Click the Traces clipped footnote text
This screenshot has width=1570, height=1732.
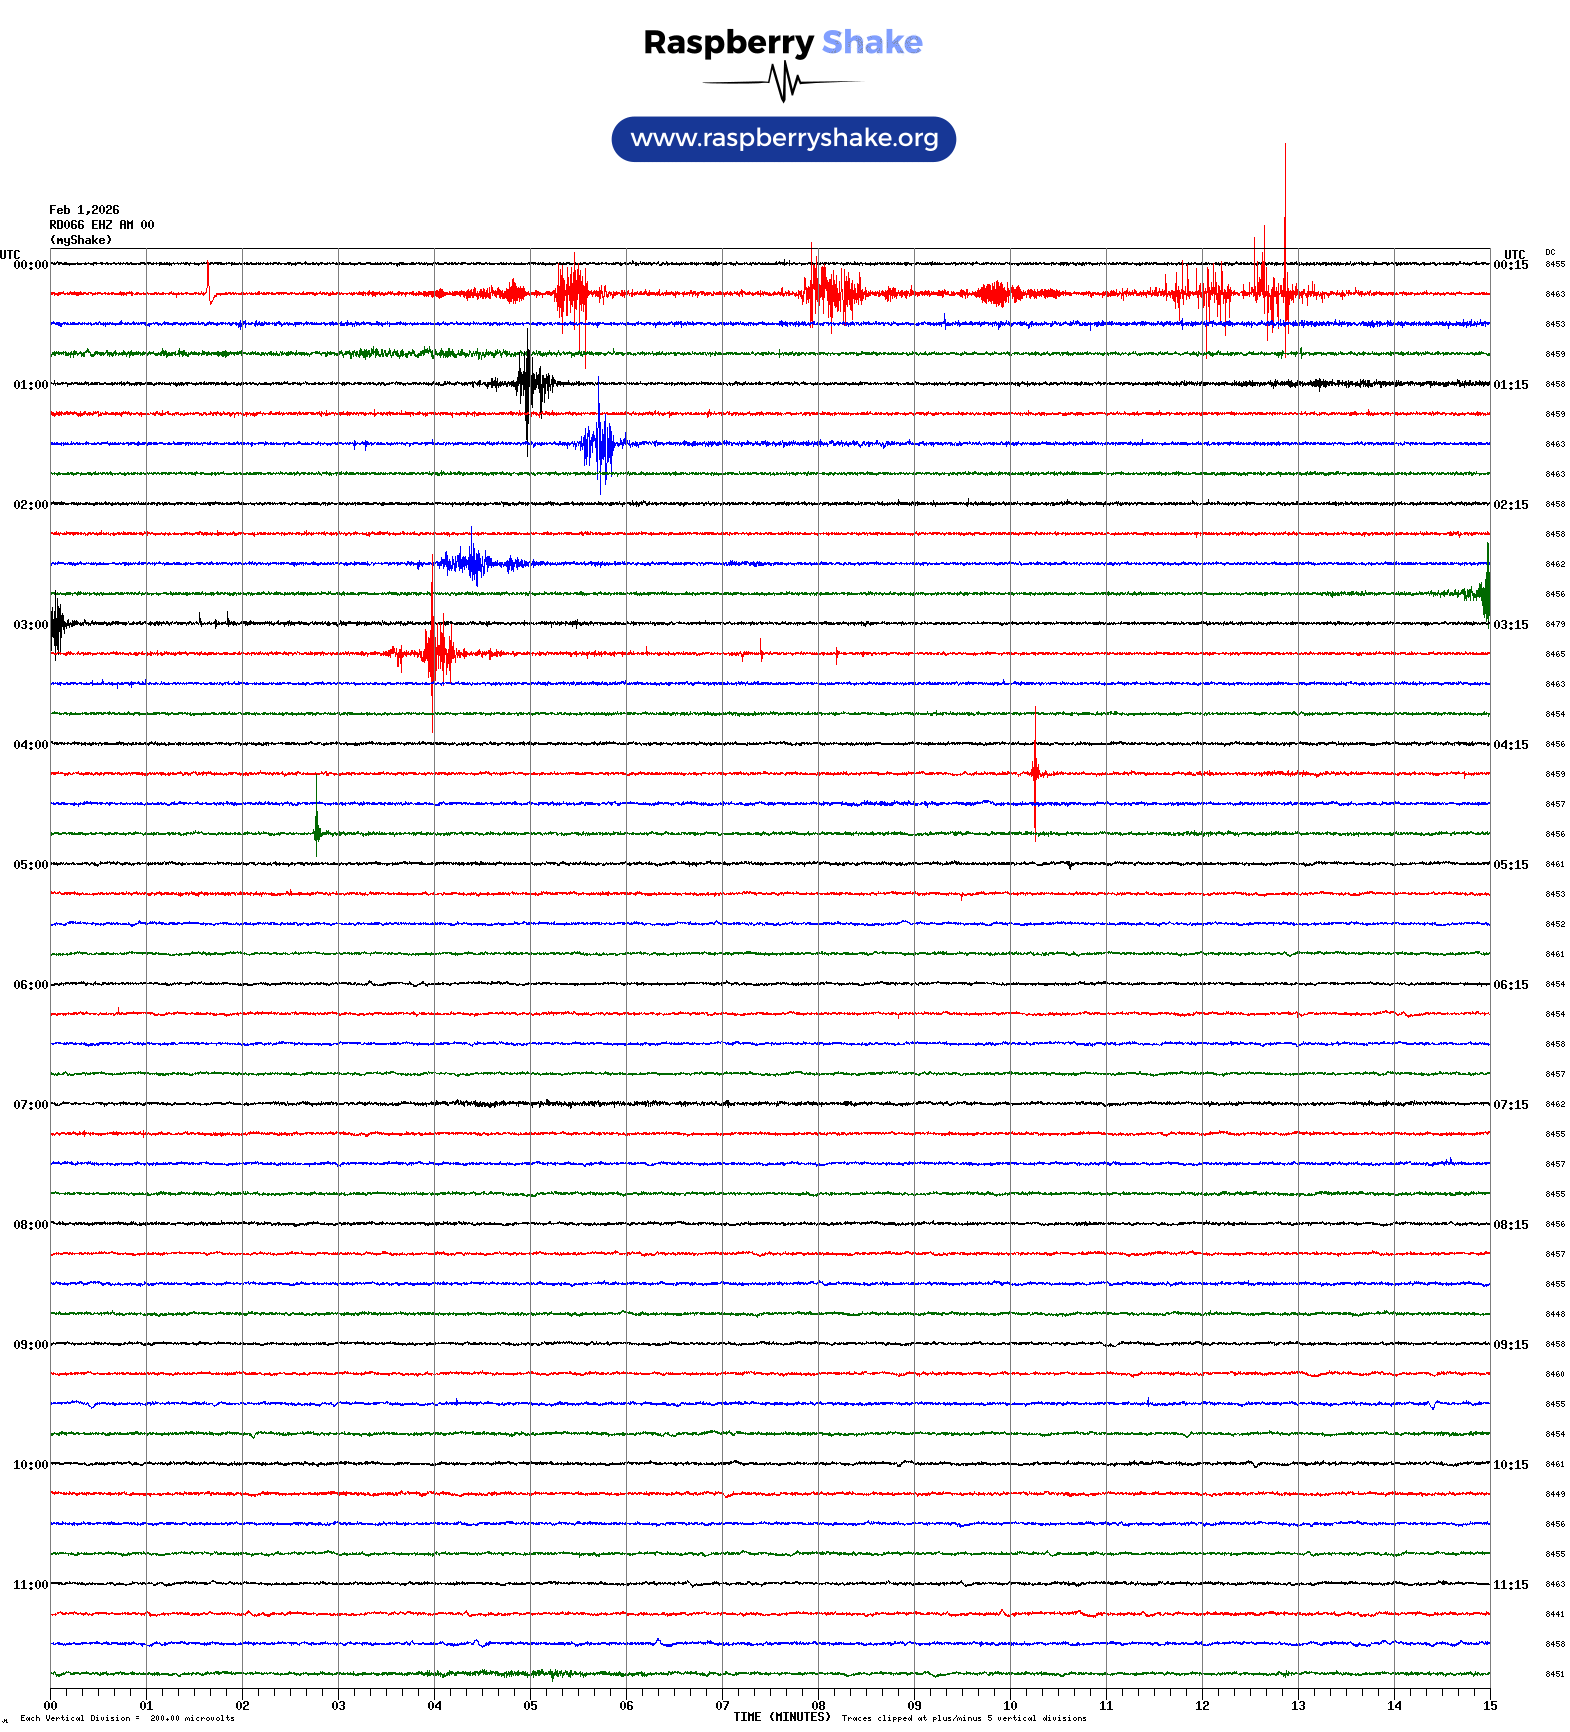pyautogui.click(x=963, y=1718)
